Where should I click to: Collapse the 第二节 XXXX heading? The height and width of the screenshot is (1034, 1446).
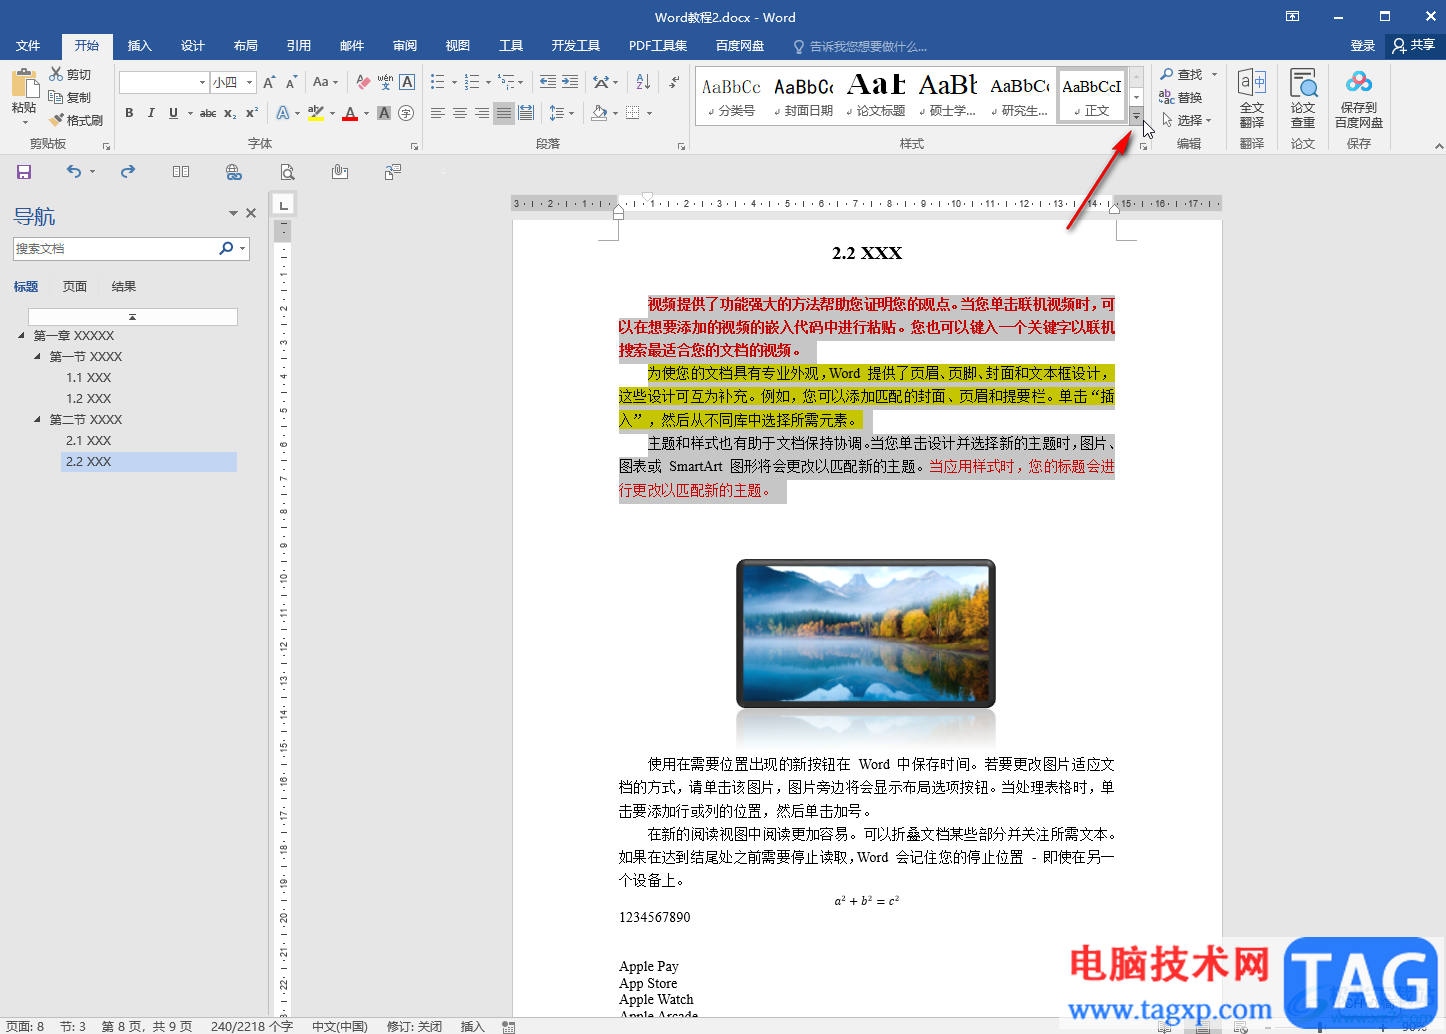coord(38,419)
